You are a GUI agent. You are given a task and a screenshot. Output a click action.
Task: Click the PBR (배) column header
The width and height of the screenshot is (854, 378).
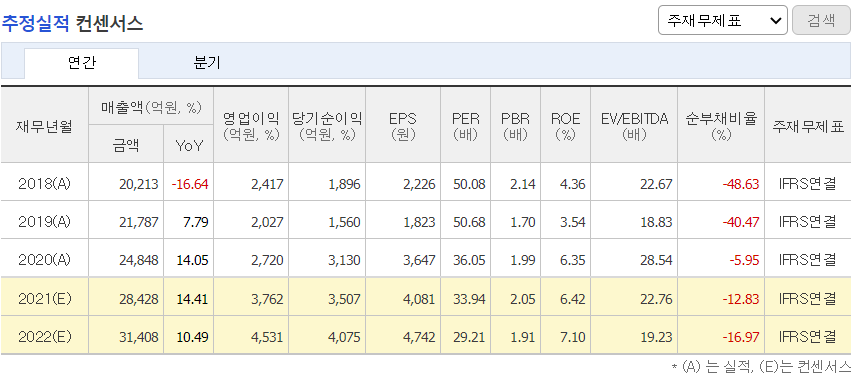515,126
